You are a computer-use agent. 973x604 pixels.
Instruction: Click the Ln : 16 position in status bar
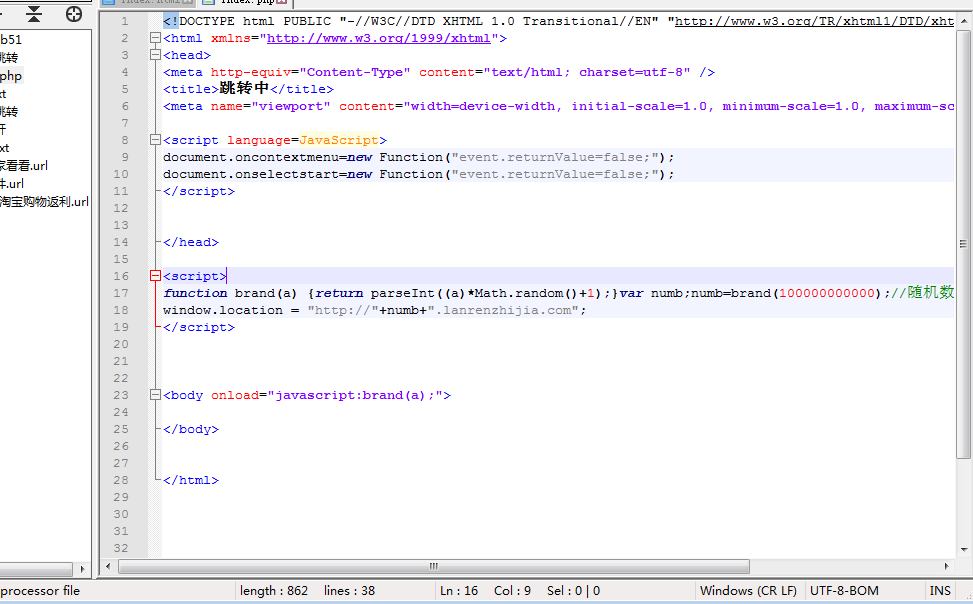click(459, 591)
